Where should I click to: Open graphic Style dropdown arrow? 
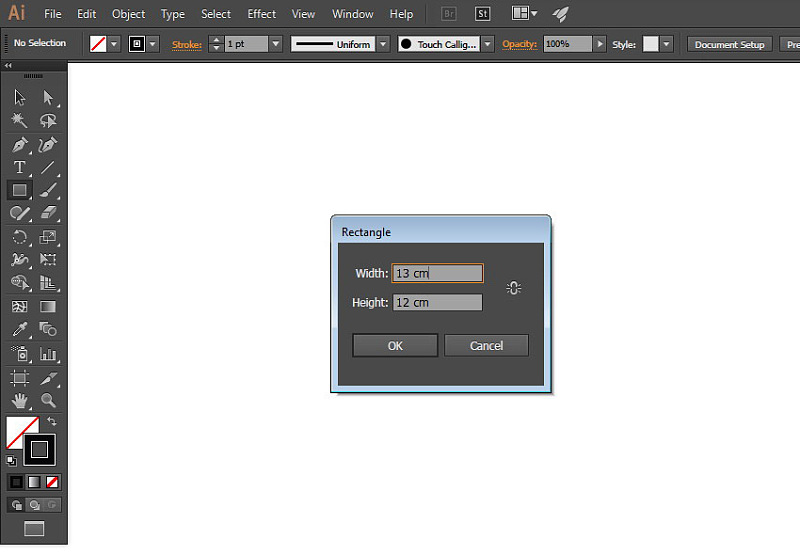click(666, 44)
